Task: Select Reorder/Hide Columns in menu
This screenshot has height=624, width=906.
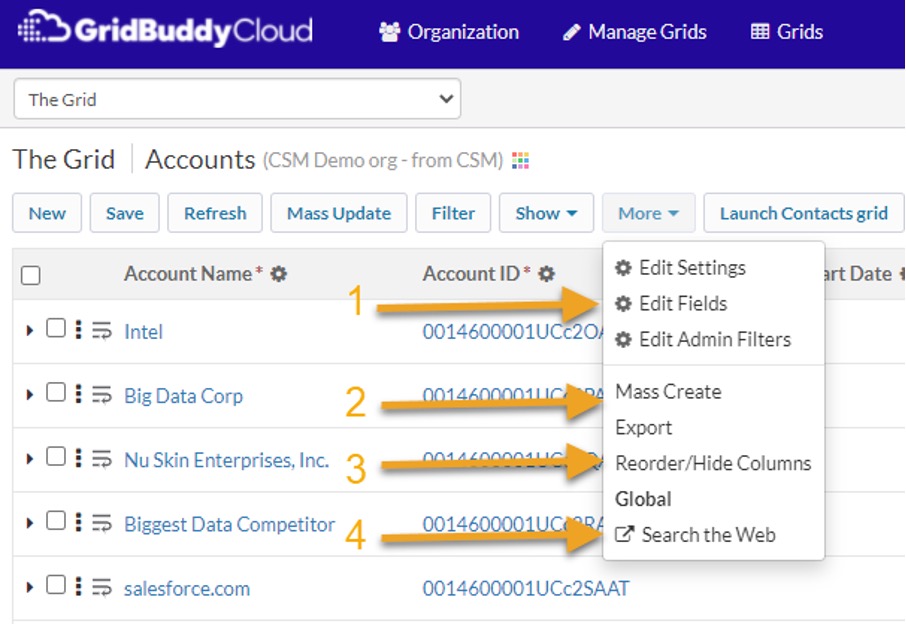Action: (714, 463)
